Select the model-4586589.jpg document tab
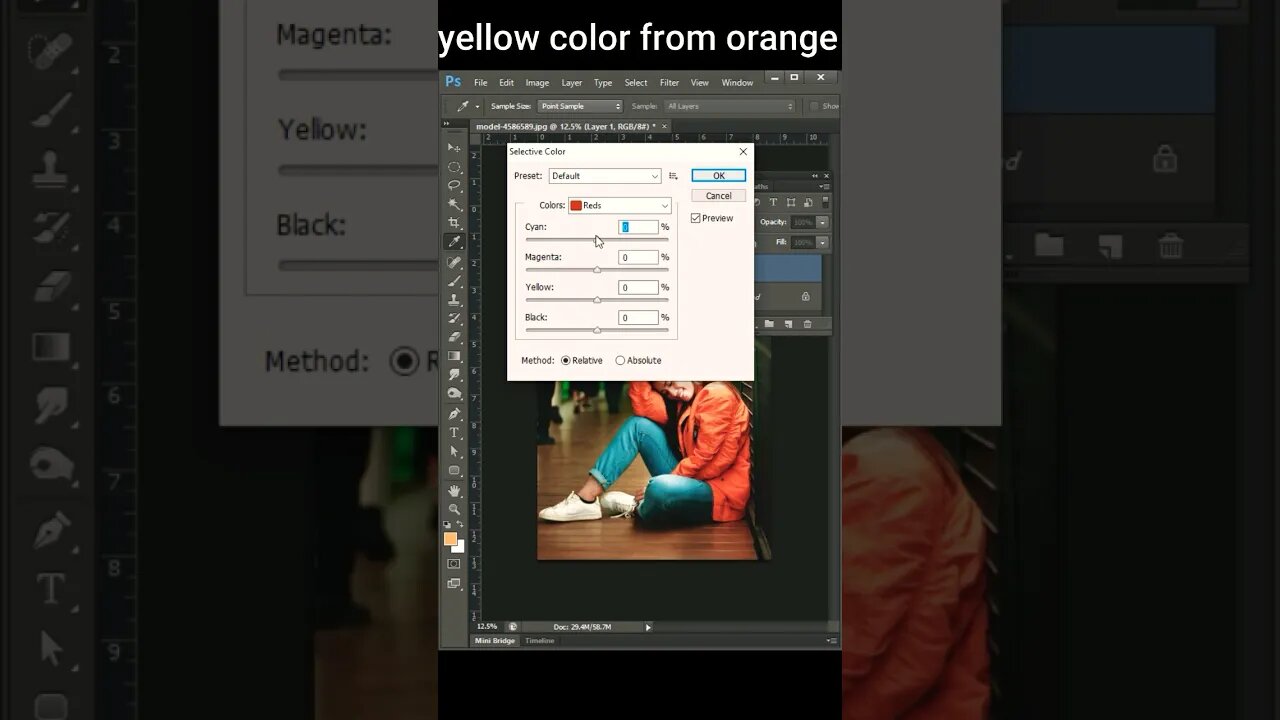 [570, 127]
